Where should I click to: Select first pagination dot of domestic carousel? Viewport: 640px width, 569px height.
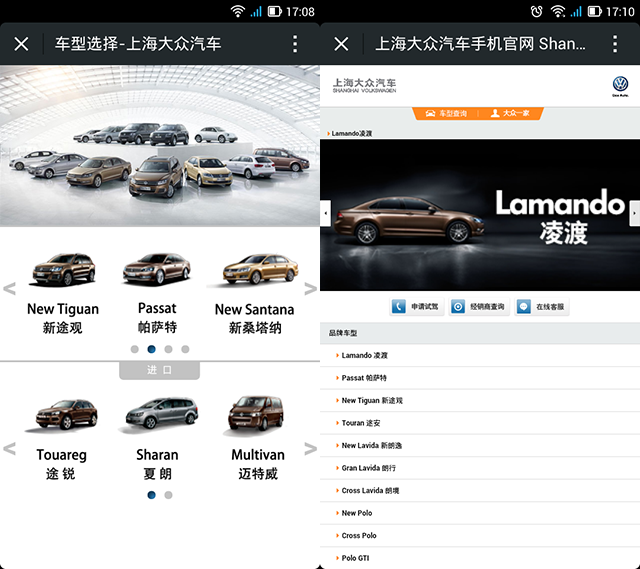(135, 349)
